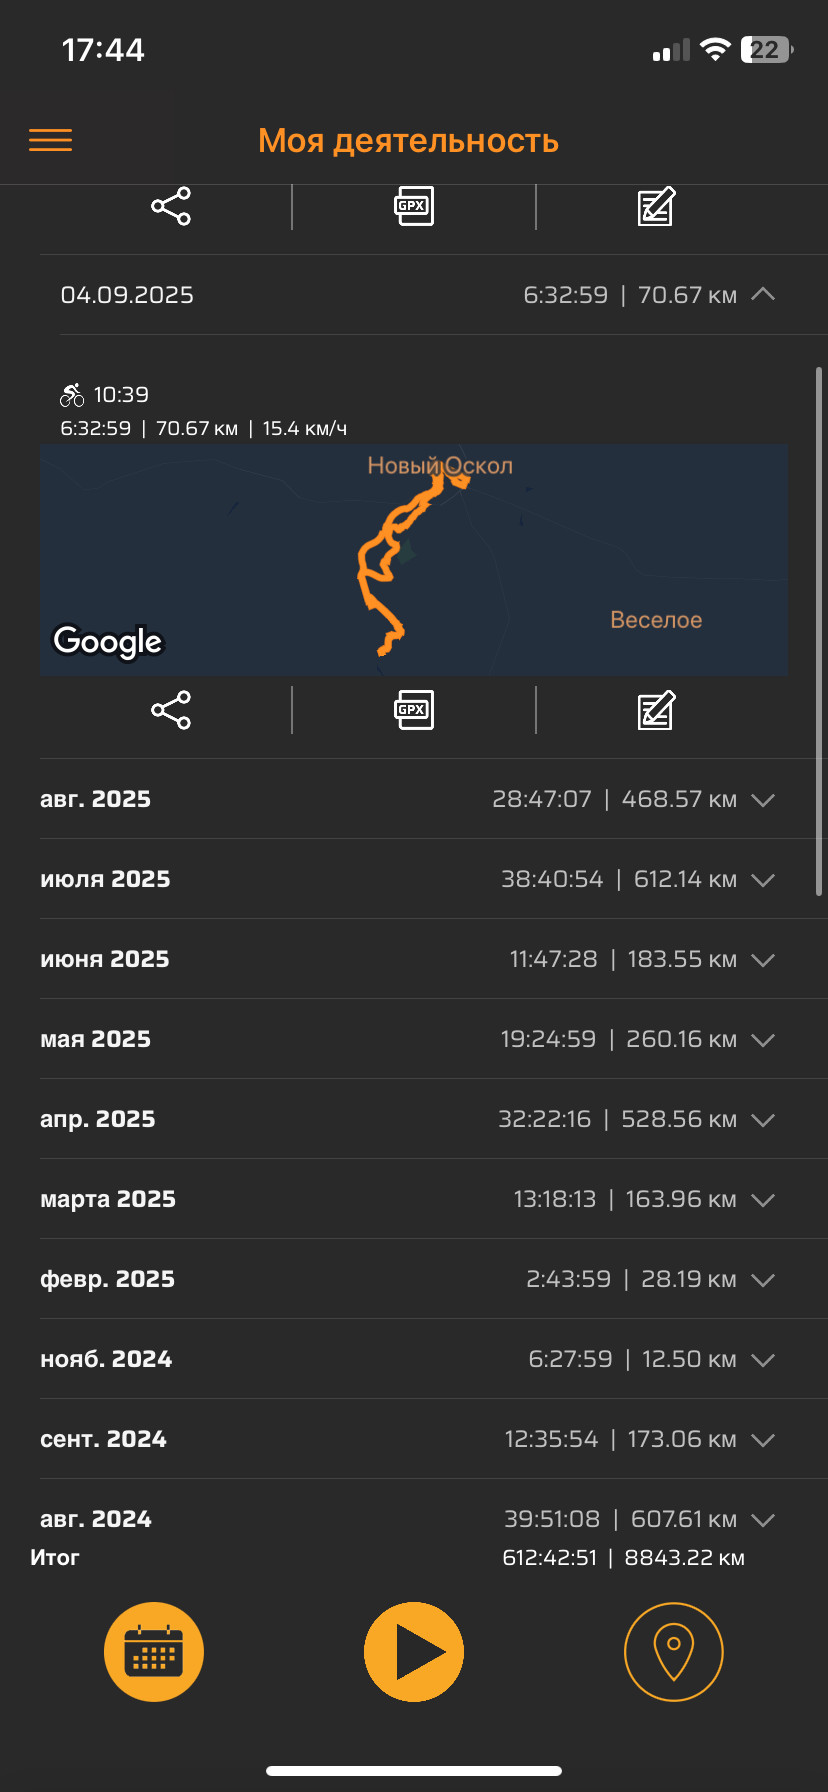This screenshot has height=1792, width=828.
Task: Collapse the 04.09.2025 activity entry
Action: tap(763, 294)
